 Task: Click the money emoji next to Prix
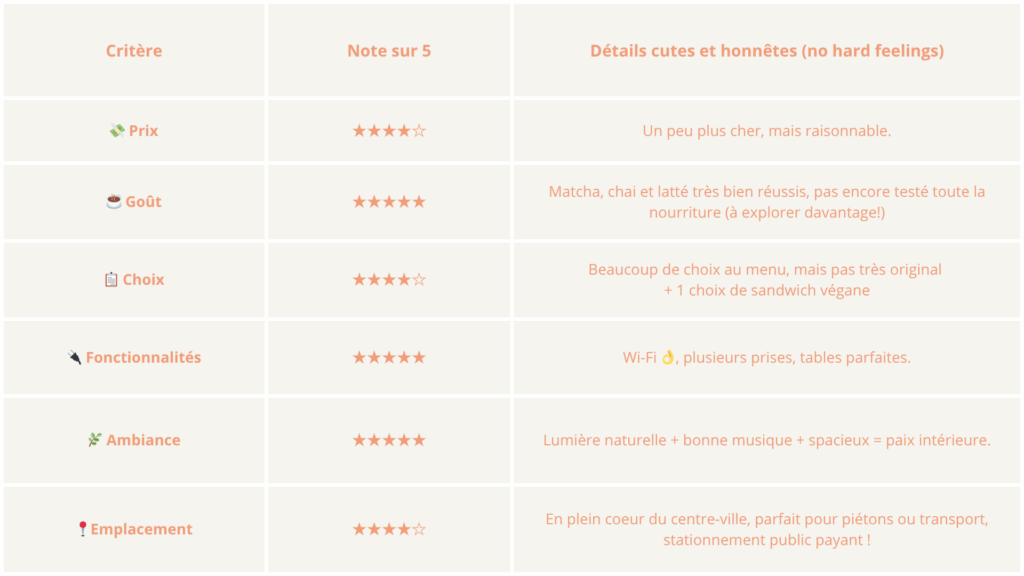pos(117,131)
